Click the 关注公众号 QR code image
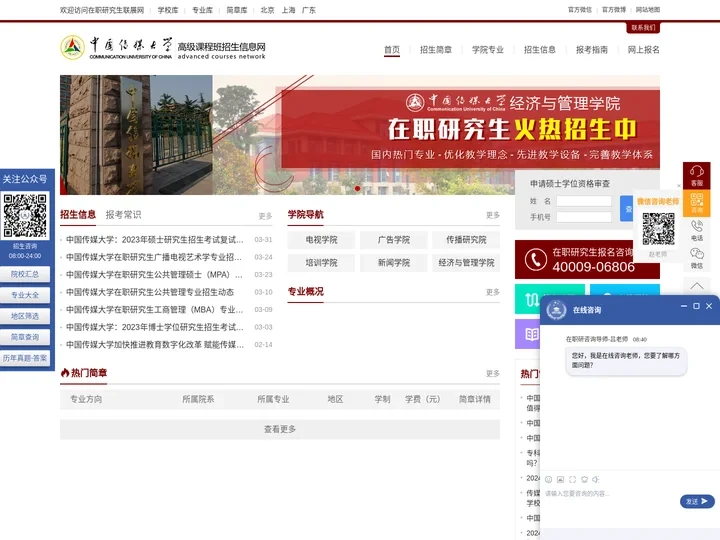 pos(25,215)
